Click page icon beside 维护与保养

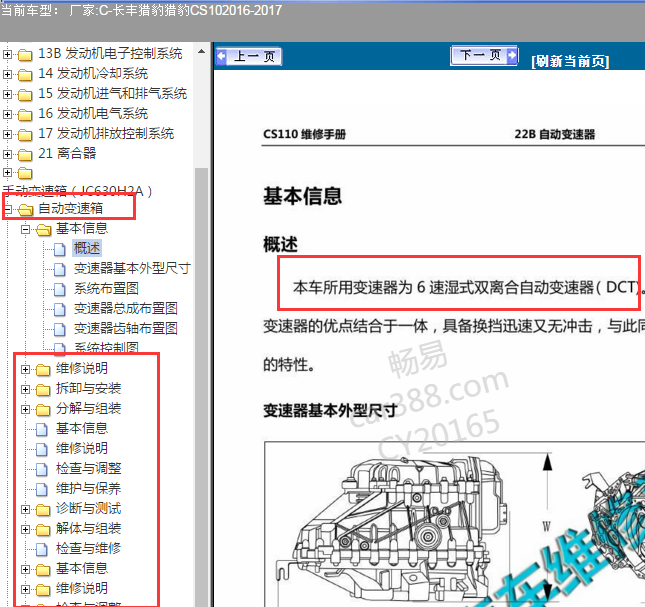coord(42,489)
